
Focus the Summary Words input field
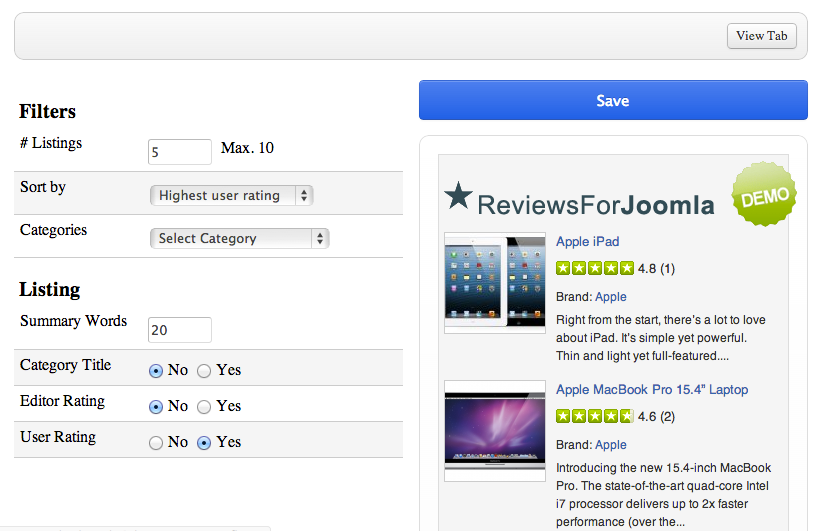pyautogui.click(x=180, y=330)
